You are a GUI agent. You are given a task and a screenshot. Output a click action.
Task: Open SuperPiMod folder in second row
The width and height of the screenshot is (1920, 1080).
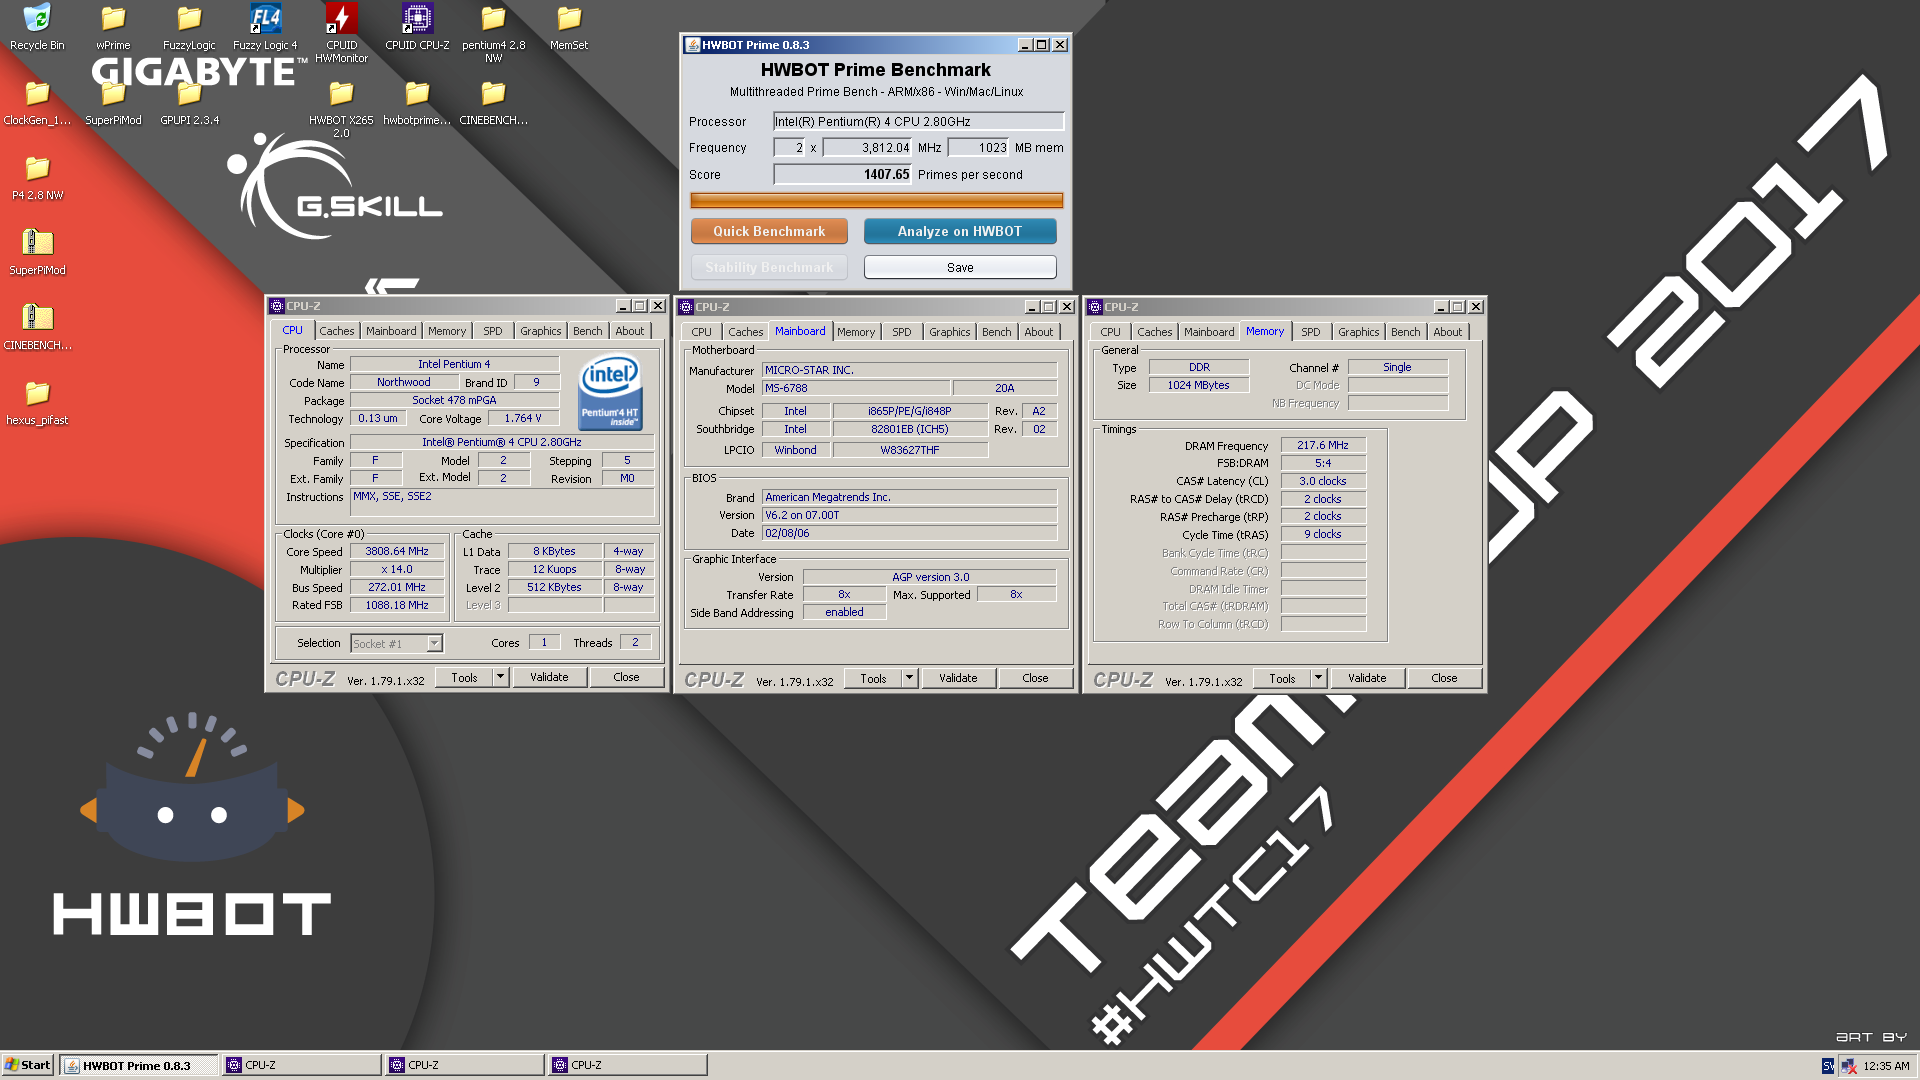click(113, 102)
